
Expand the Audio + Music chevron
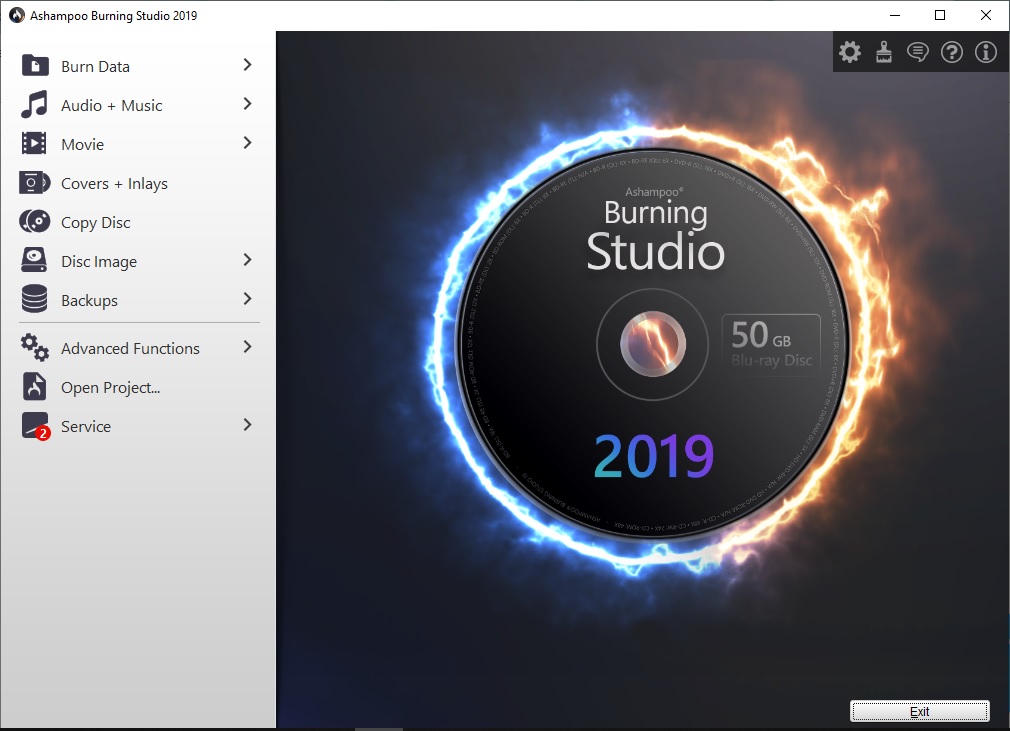[x=248, y=103]
